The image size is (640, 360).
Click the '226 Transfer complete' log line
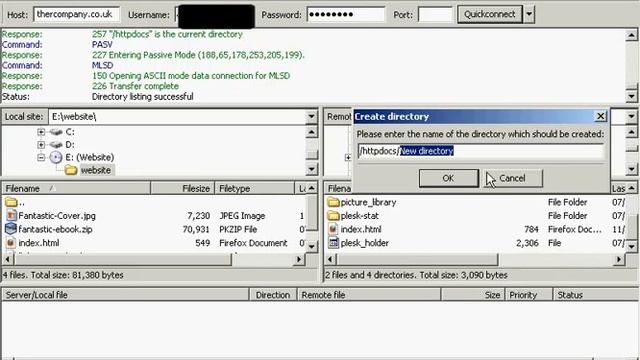[135, 86]
